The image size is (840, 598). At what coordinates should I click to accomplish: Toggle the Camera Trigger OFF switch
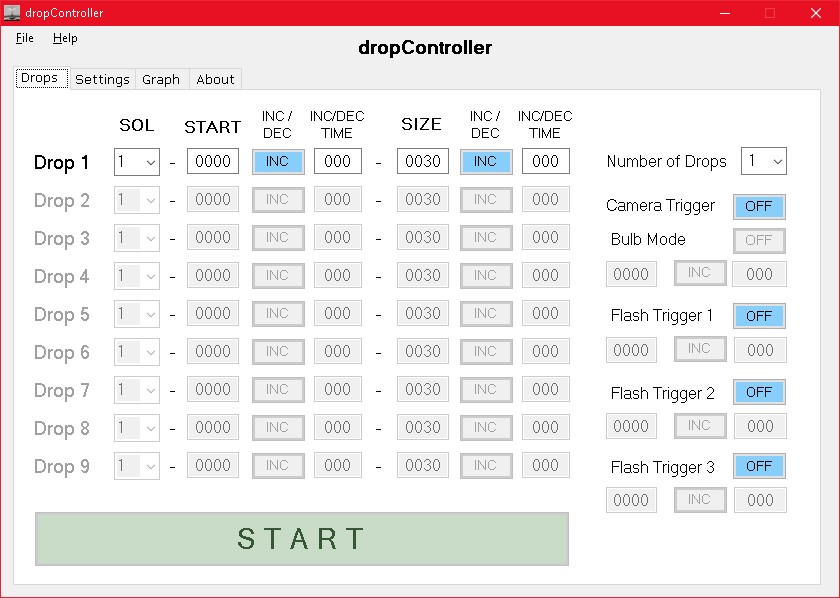(759, 206)
